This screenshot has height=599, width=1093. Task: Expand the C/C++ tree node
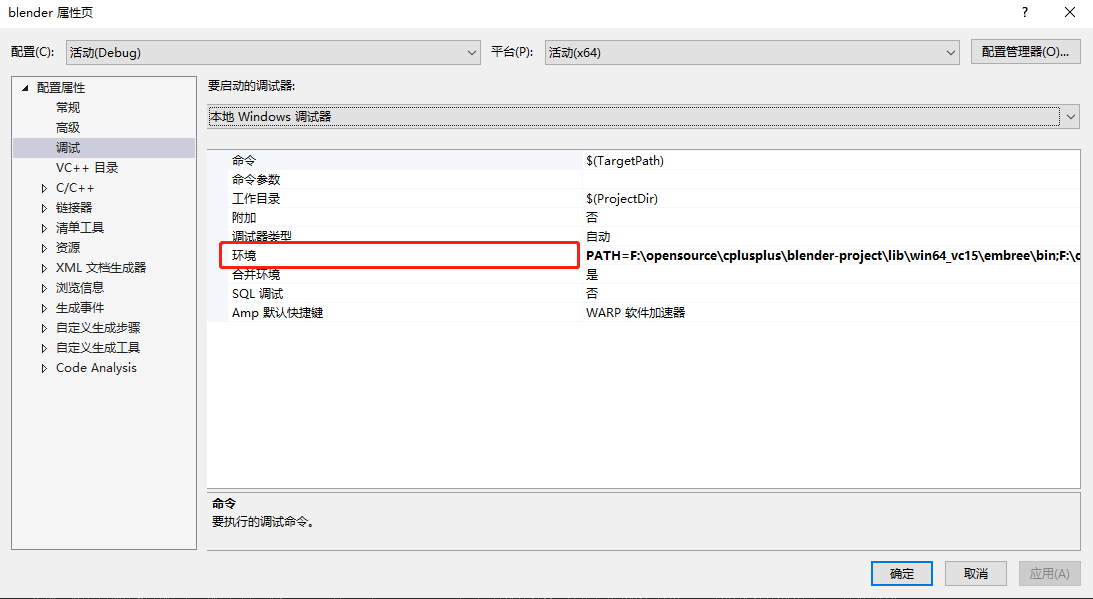45,188
